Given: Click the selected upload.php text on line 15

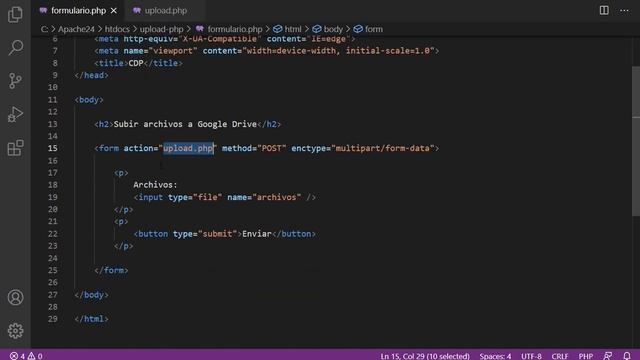Looking at the screenshot, I should tap(188, 148).
